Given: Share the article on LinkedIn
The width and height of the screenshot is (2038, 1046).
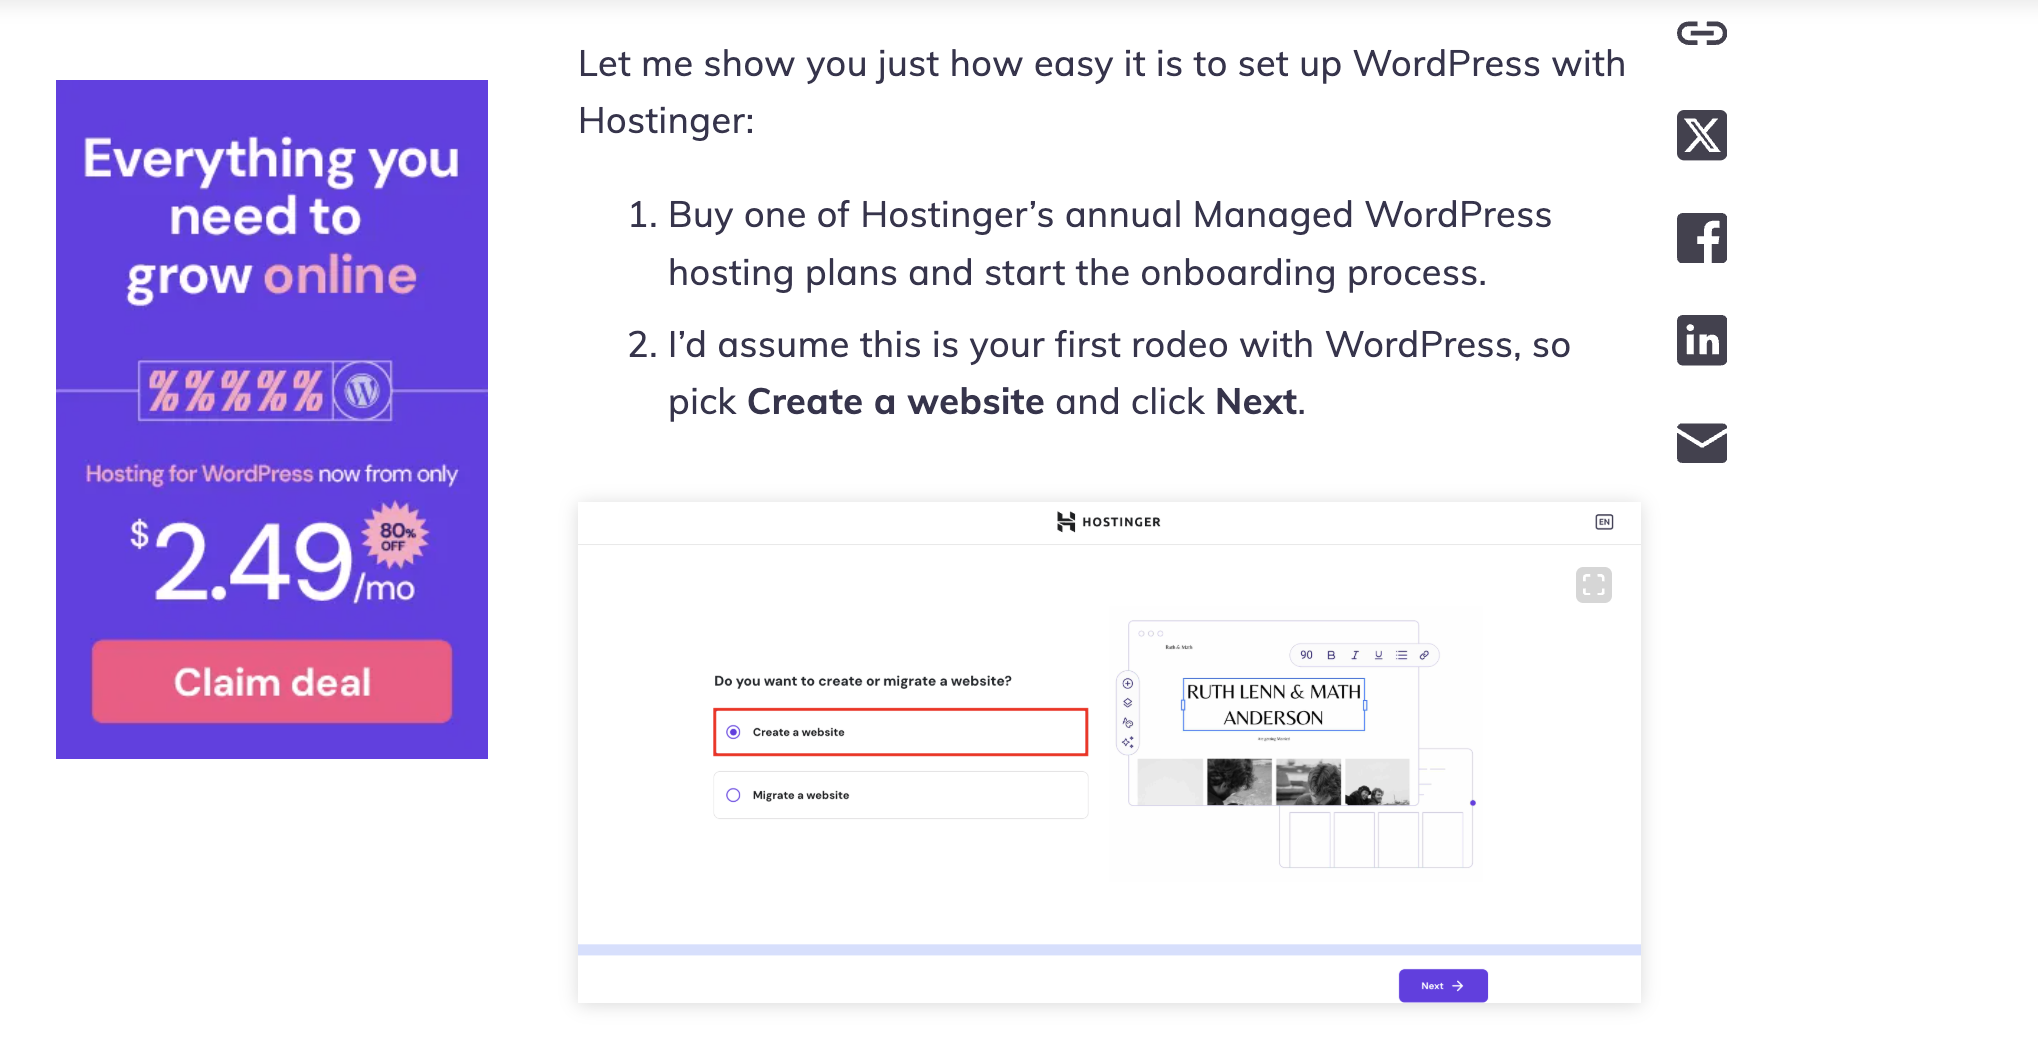Looking at the screenshot, I should 1701,341.
